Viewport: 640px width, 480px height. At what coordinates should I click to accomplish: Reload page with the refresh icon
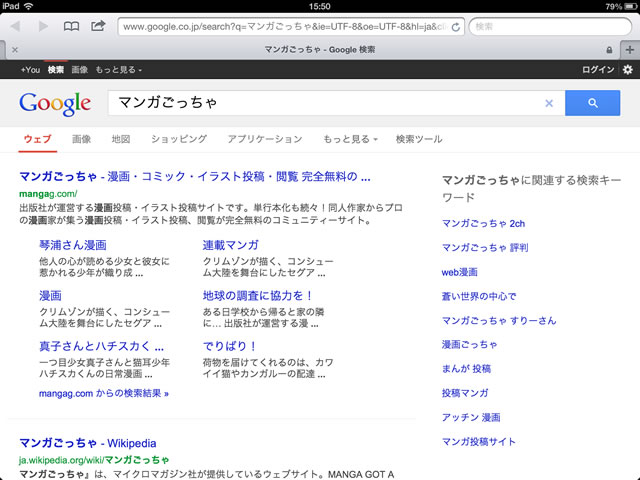(456, 27)
